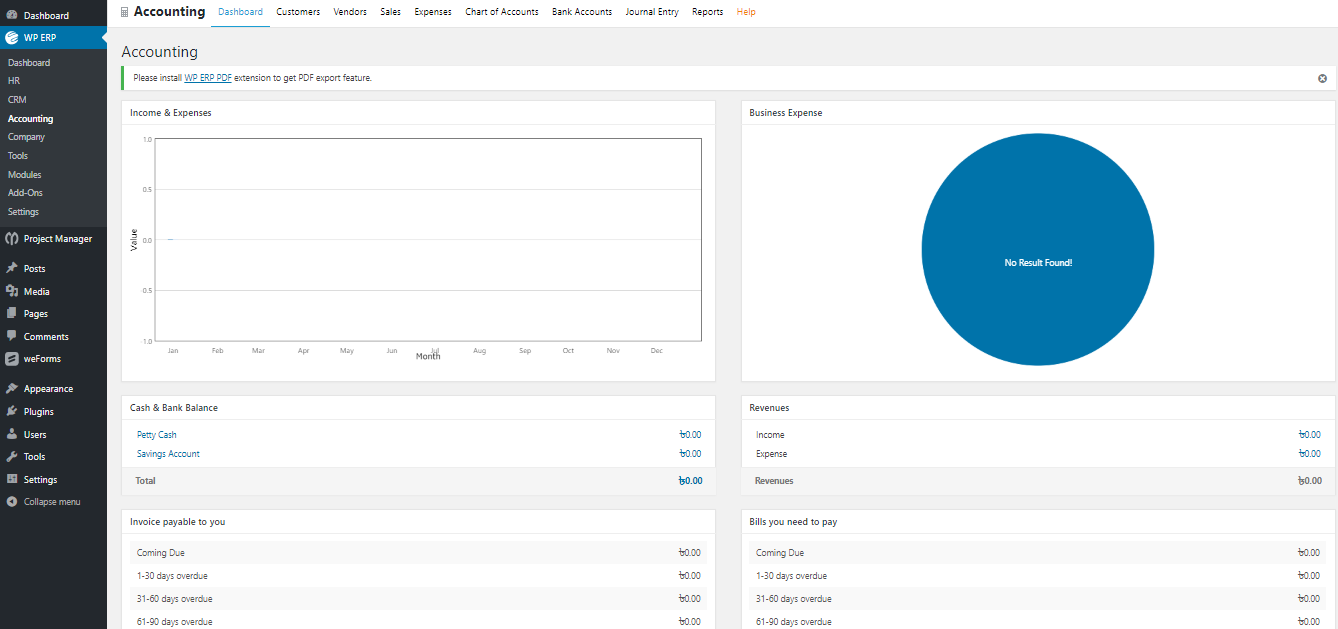The height and width of the screenshot is (629, 1338).
Task: Click the Expense revenue amount link
Action: 1309,454
